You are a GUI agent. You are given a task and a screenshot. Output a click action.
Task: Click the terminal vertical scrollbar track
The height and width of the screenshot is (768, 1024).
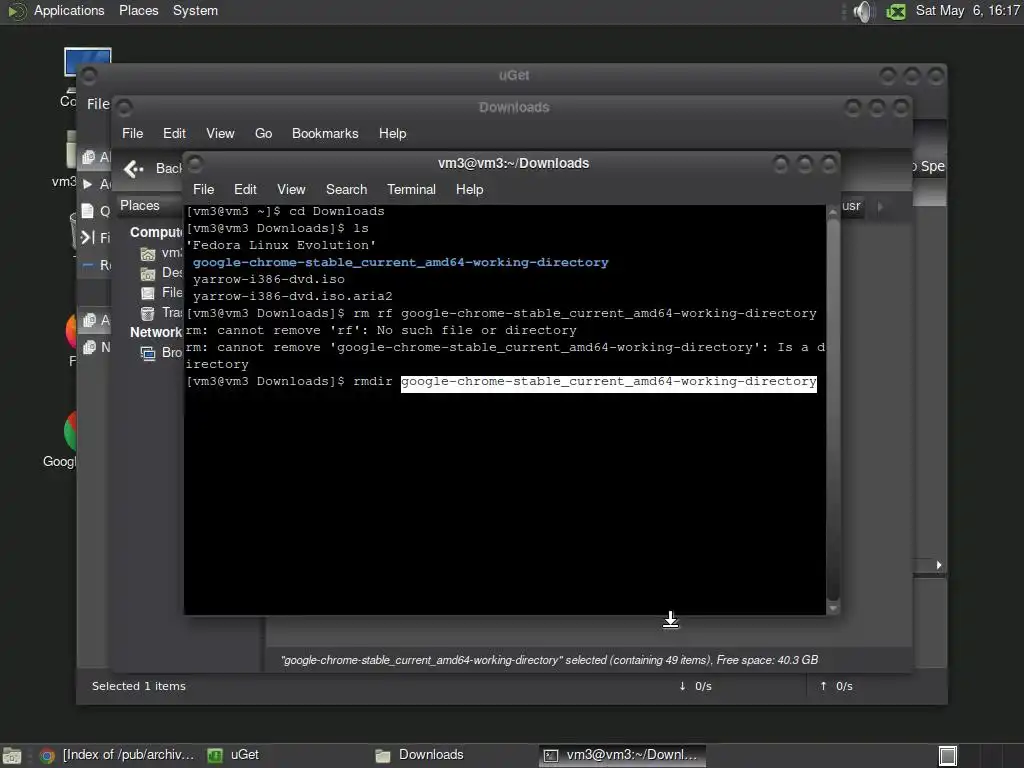[x=833, y=410]
